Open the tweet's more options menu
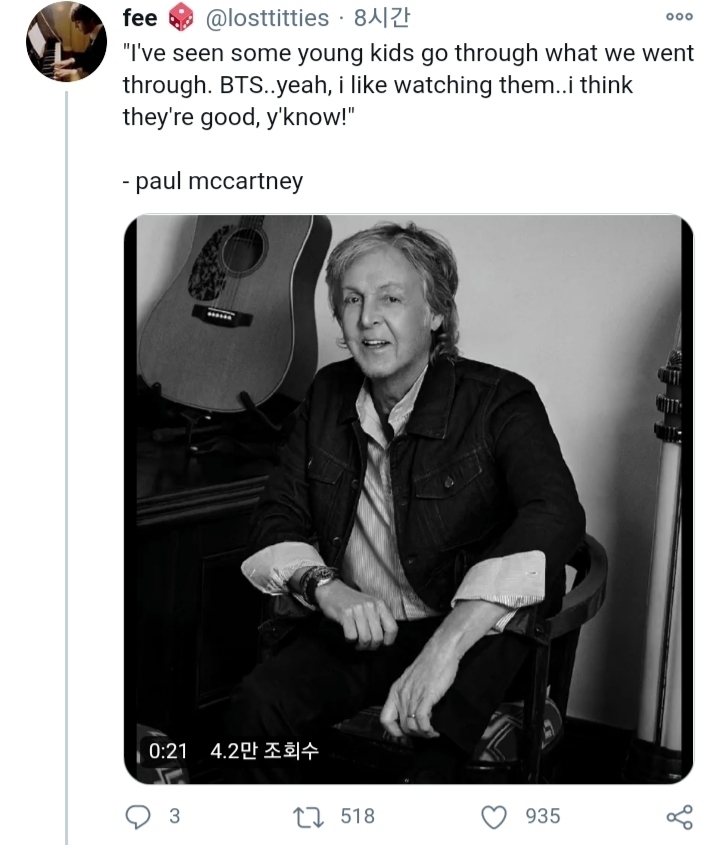The width and height of the screenshot is (720, 845). (678, 18)
